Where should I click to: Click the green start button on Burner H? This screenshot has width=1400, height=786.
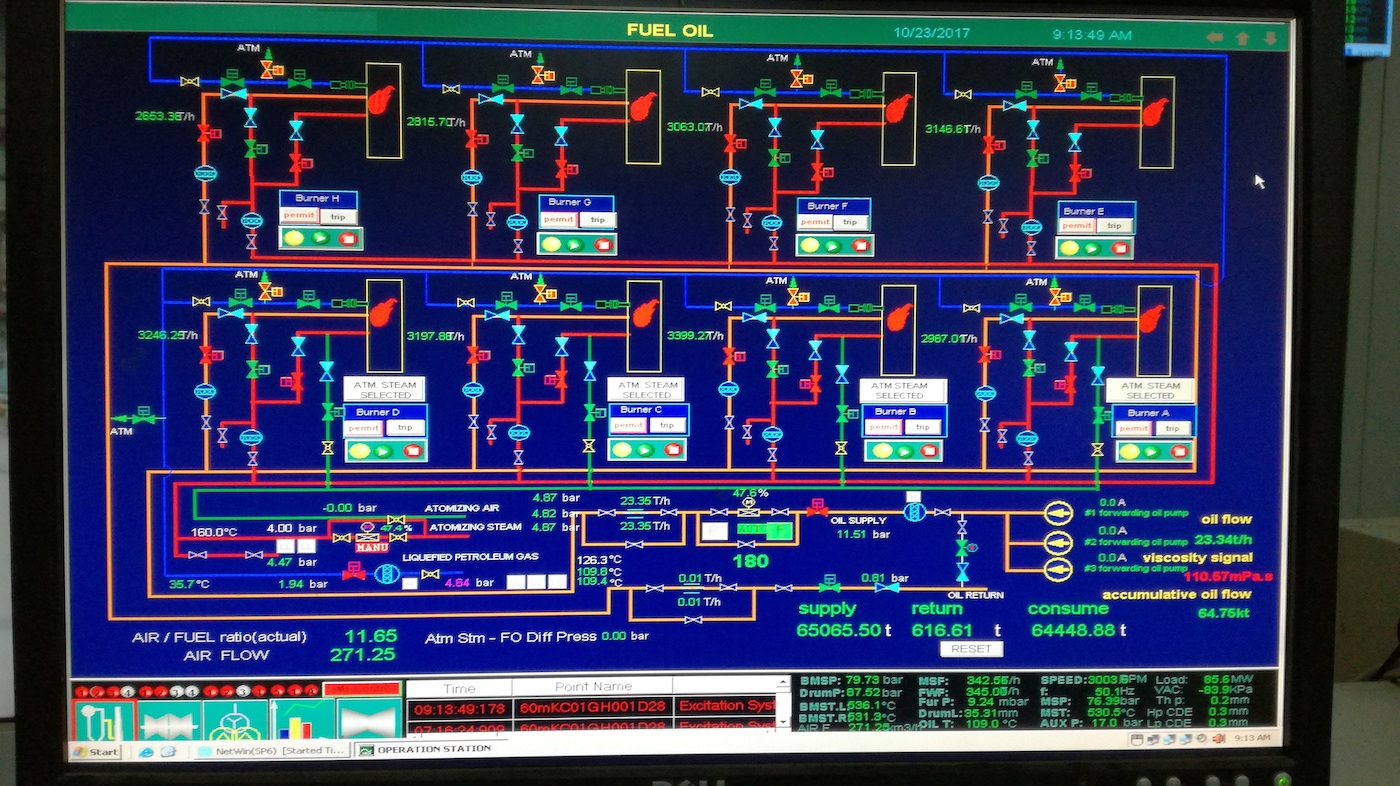pos(320,238)
